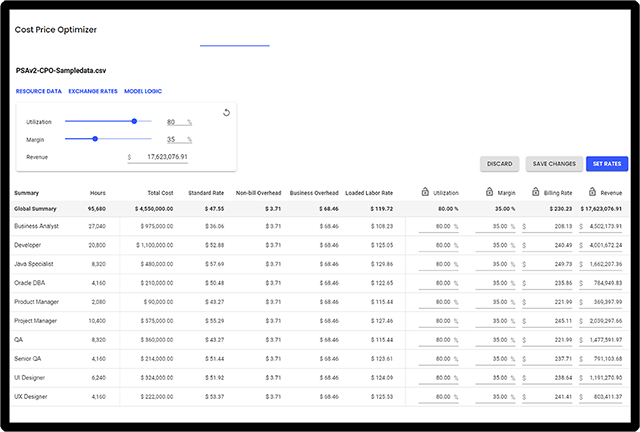Edit Product Manager billing rate field
This screenshot has height=432, width=640.
[547, 302]
